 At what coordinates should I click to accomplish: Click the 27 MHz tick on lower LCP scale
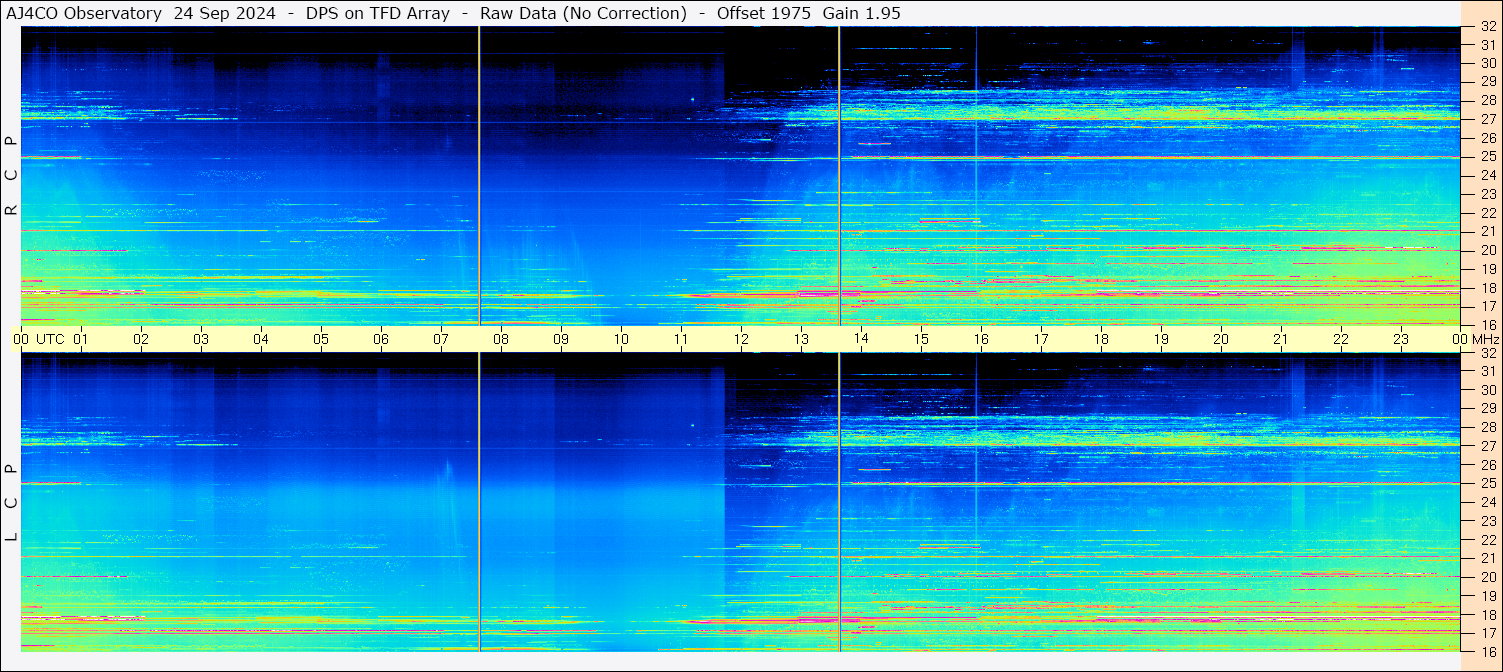(1487, 446)
